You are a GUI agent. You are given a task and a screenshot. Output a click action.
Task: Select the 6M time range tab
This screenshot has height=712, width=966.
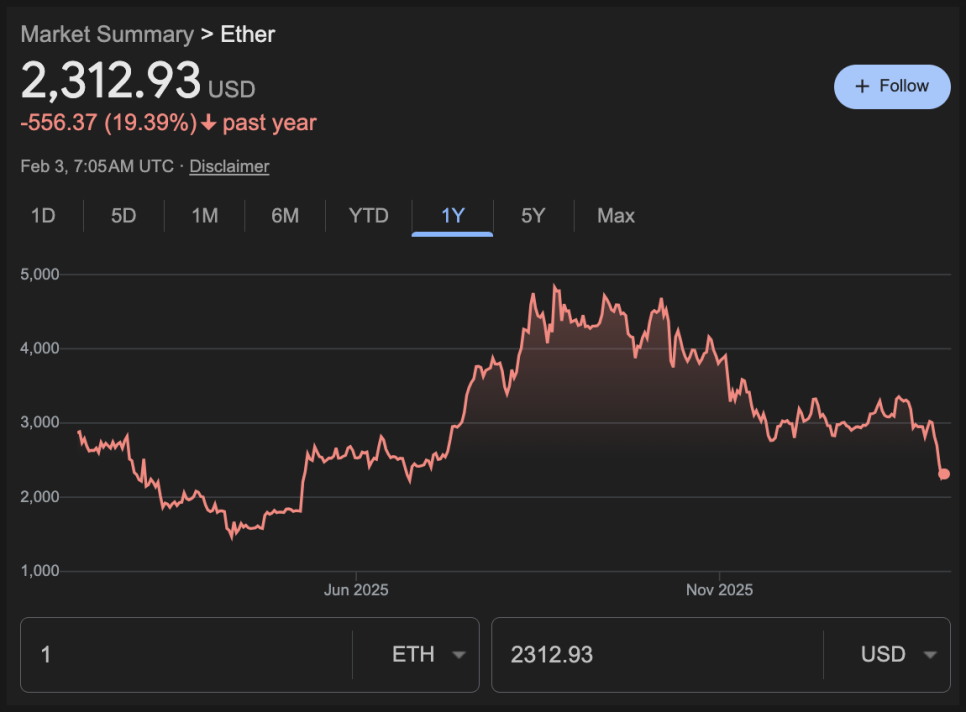(285, 216)
